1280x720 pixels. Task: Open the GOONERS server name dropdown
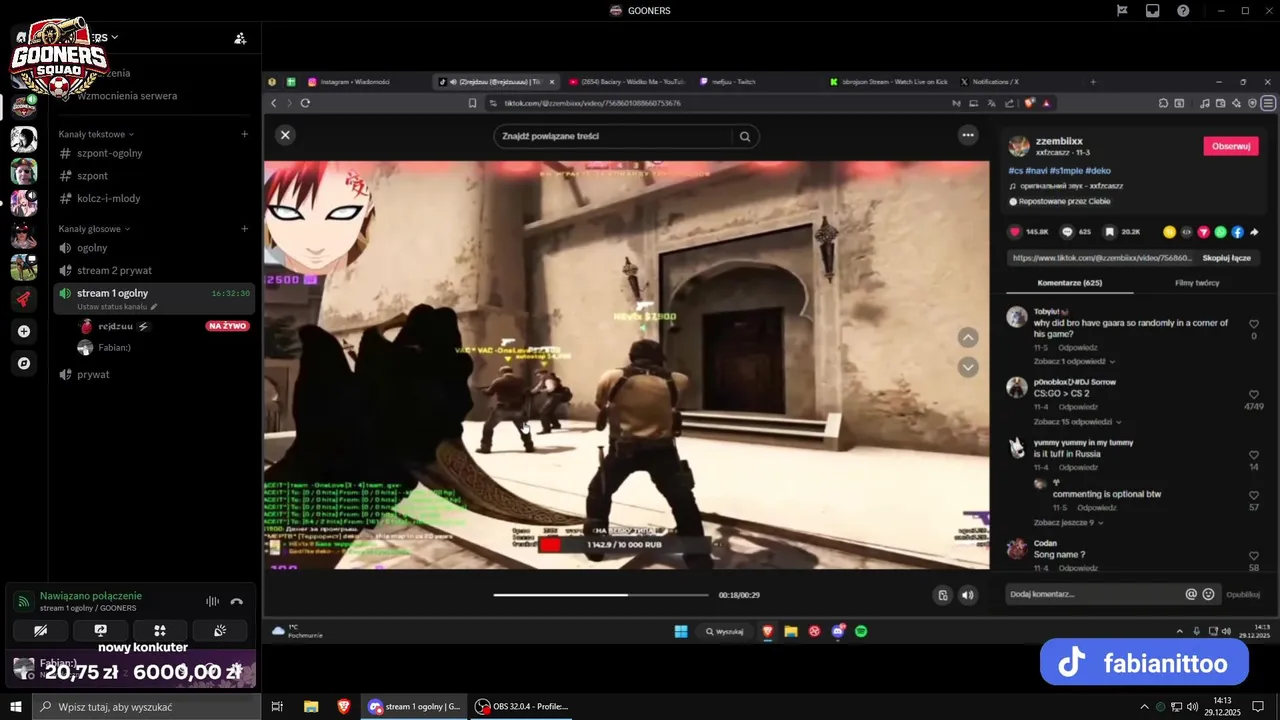tap(102, 38)
